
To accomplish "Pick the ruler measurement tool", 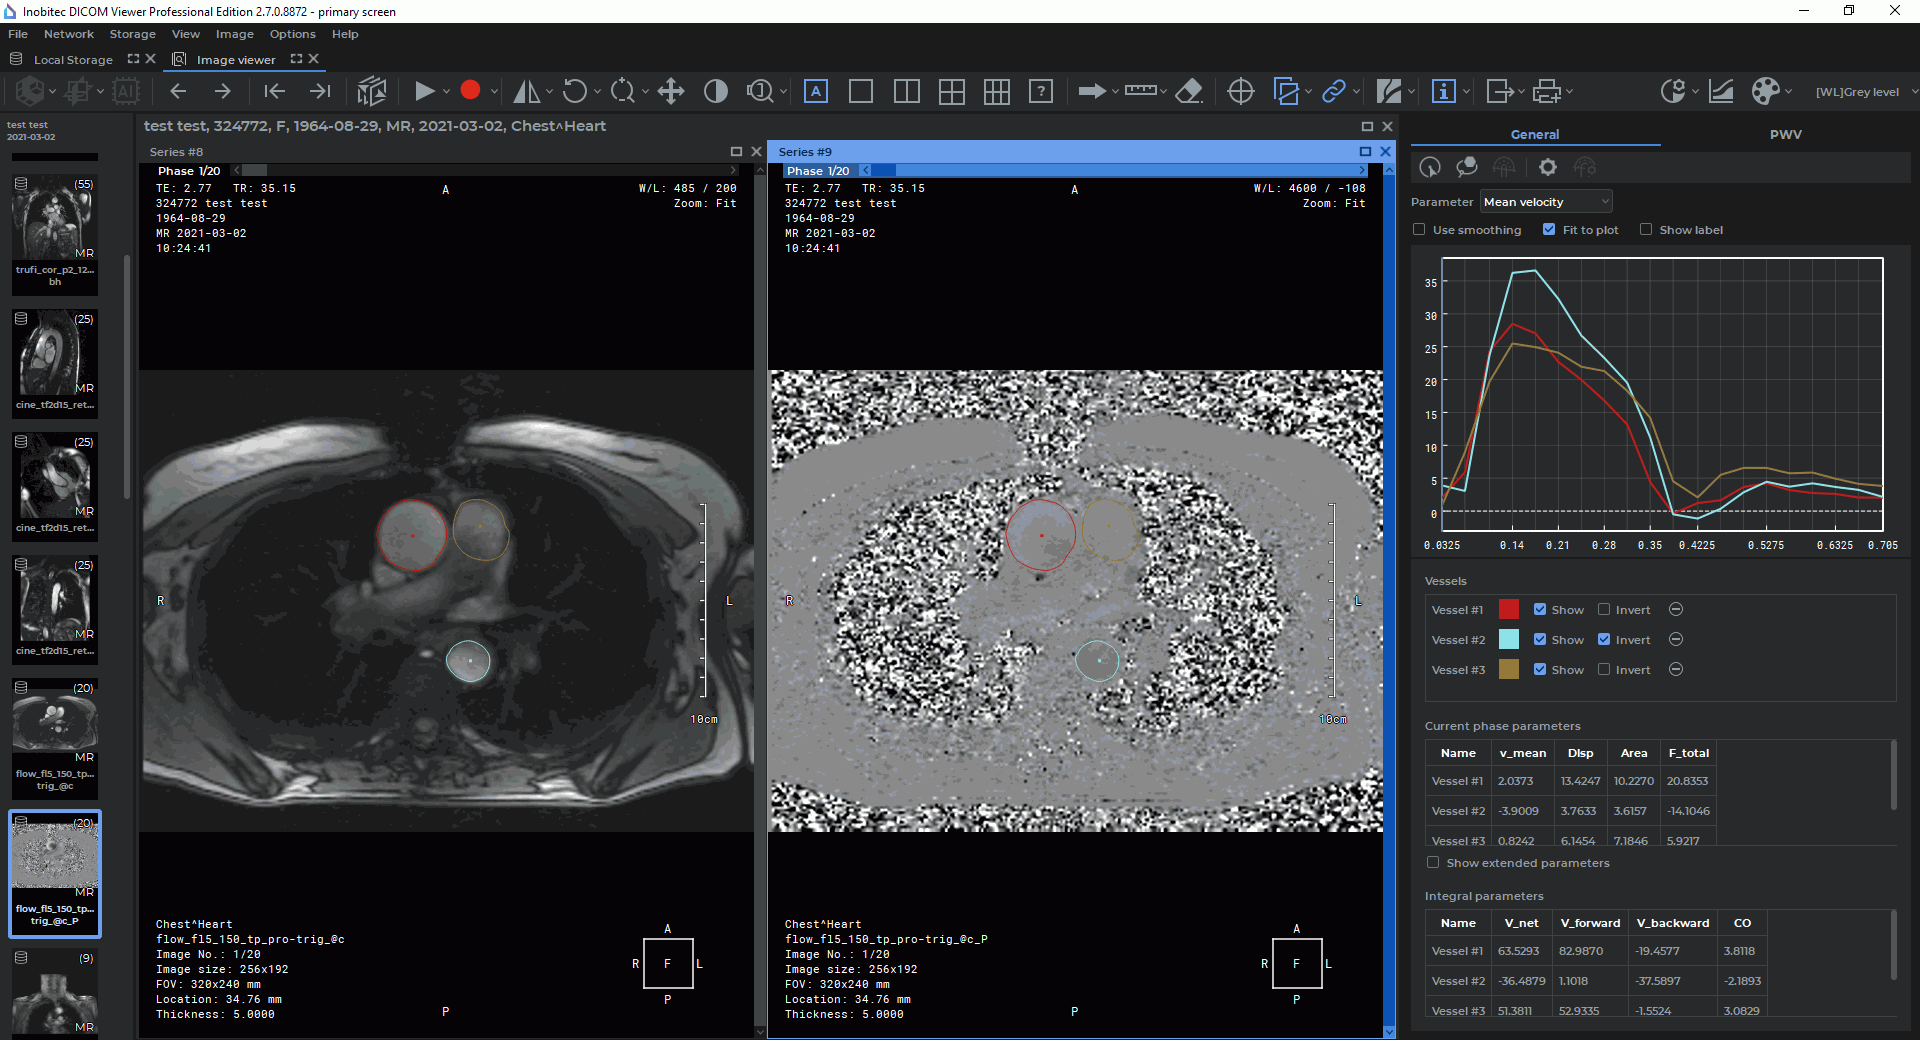I will 1140,91.
